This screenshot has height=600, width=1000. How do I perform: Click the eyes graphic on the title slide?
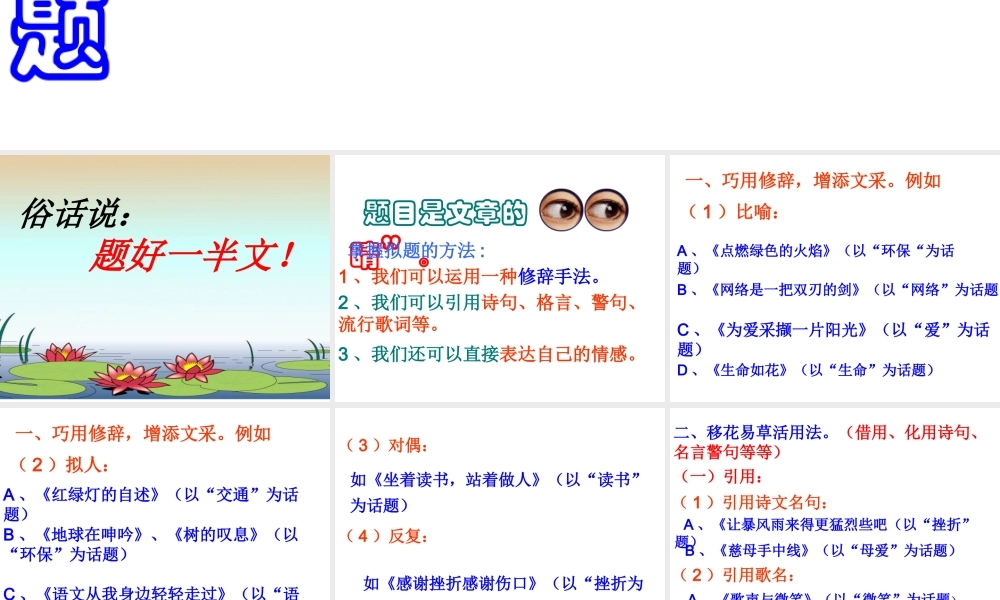click(587, 208)
